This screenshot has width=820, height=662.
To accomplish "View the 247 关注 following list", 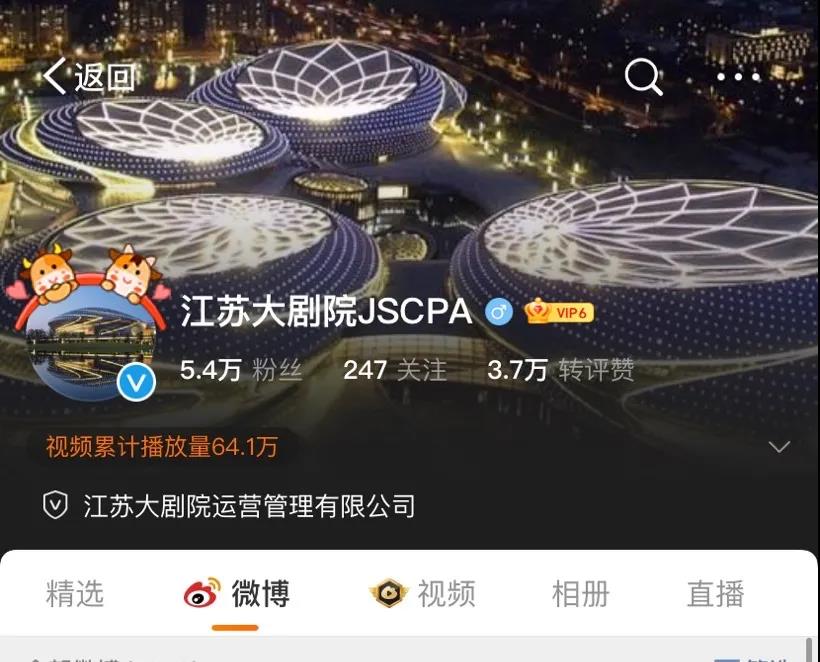I will 395,370.
